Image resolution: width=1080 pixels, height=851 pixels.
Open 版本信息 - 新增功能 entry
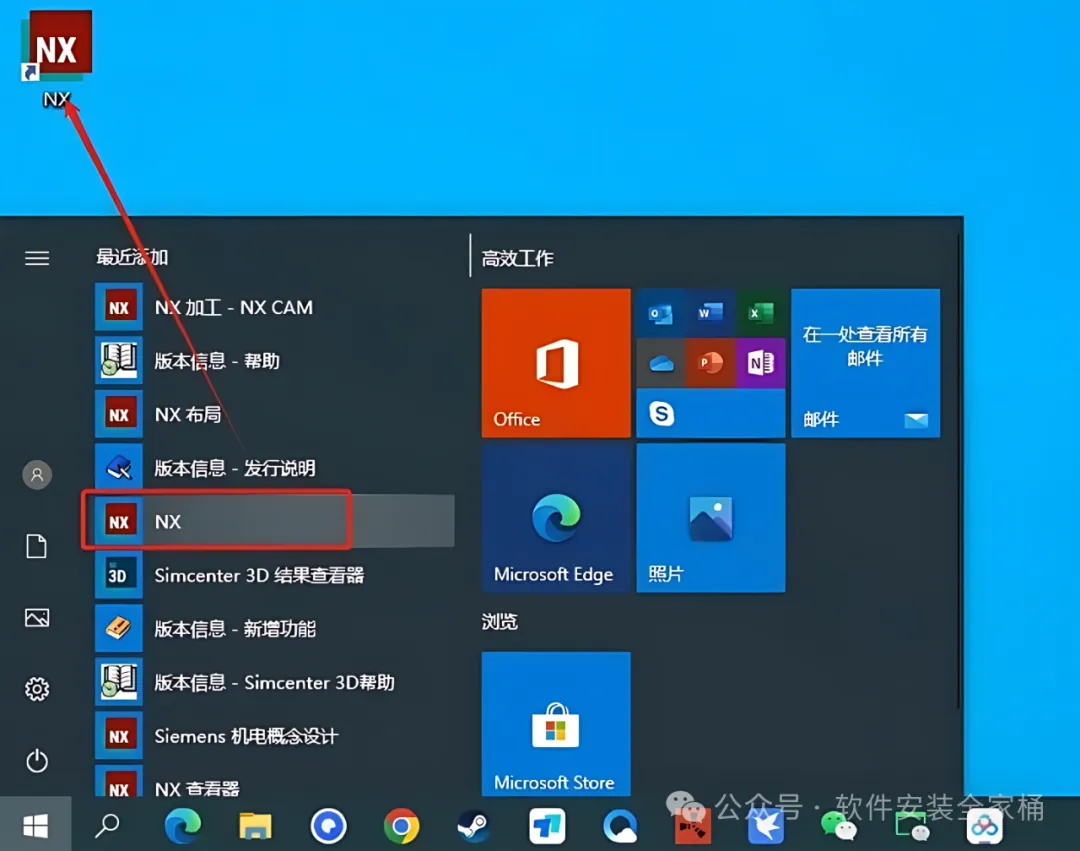point(274,629)
